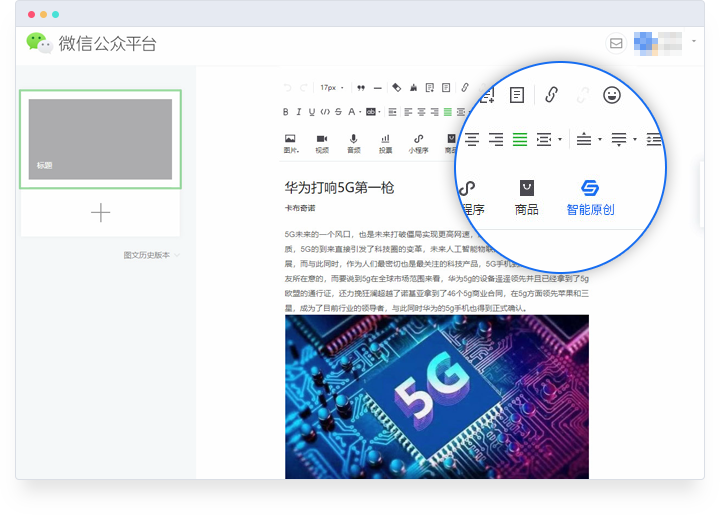Expand the background color arrow beside ab

tap(379, 112)
